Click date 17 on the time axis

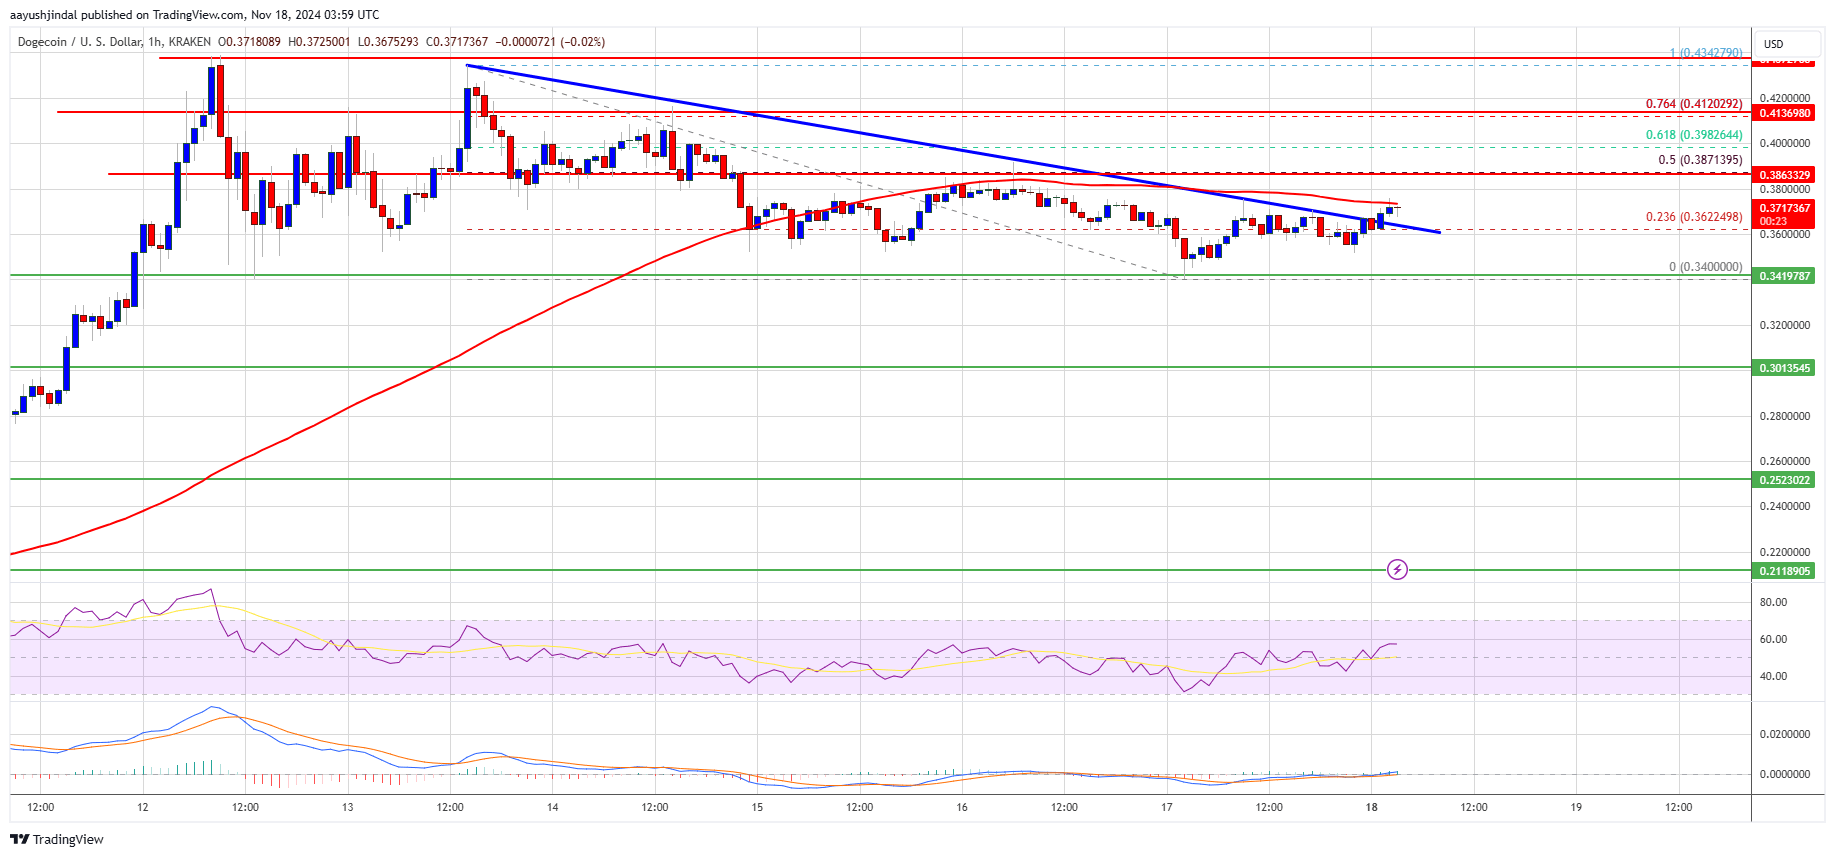(x=1167, y=807)
